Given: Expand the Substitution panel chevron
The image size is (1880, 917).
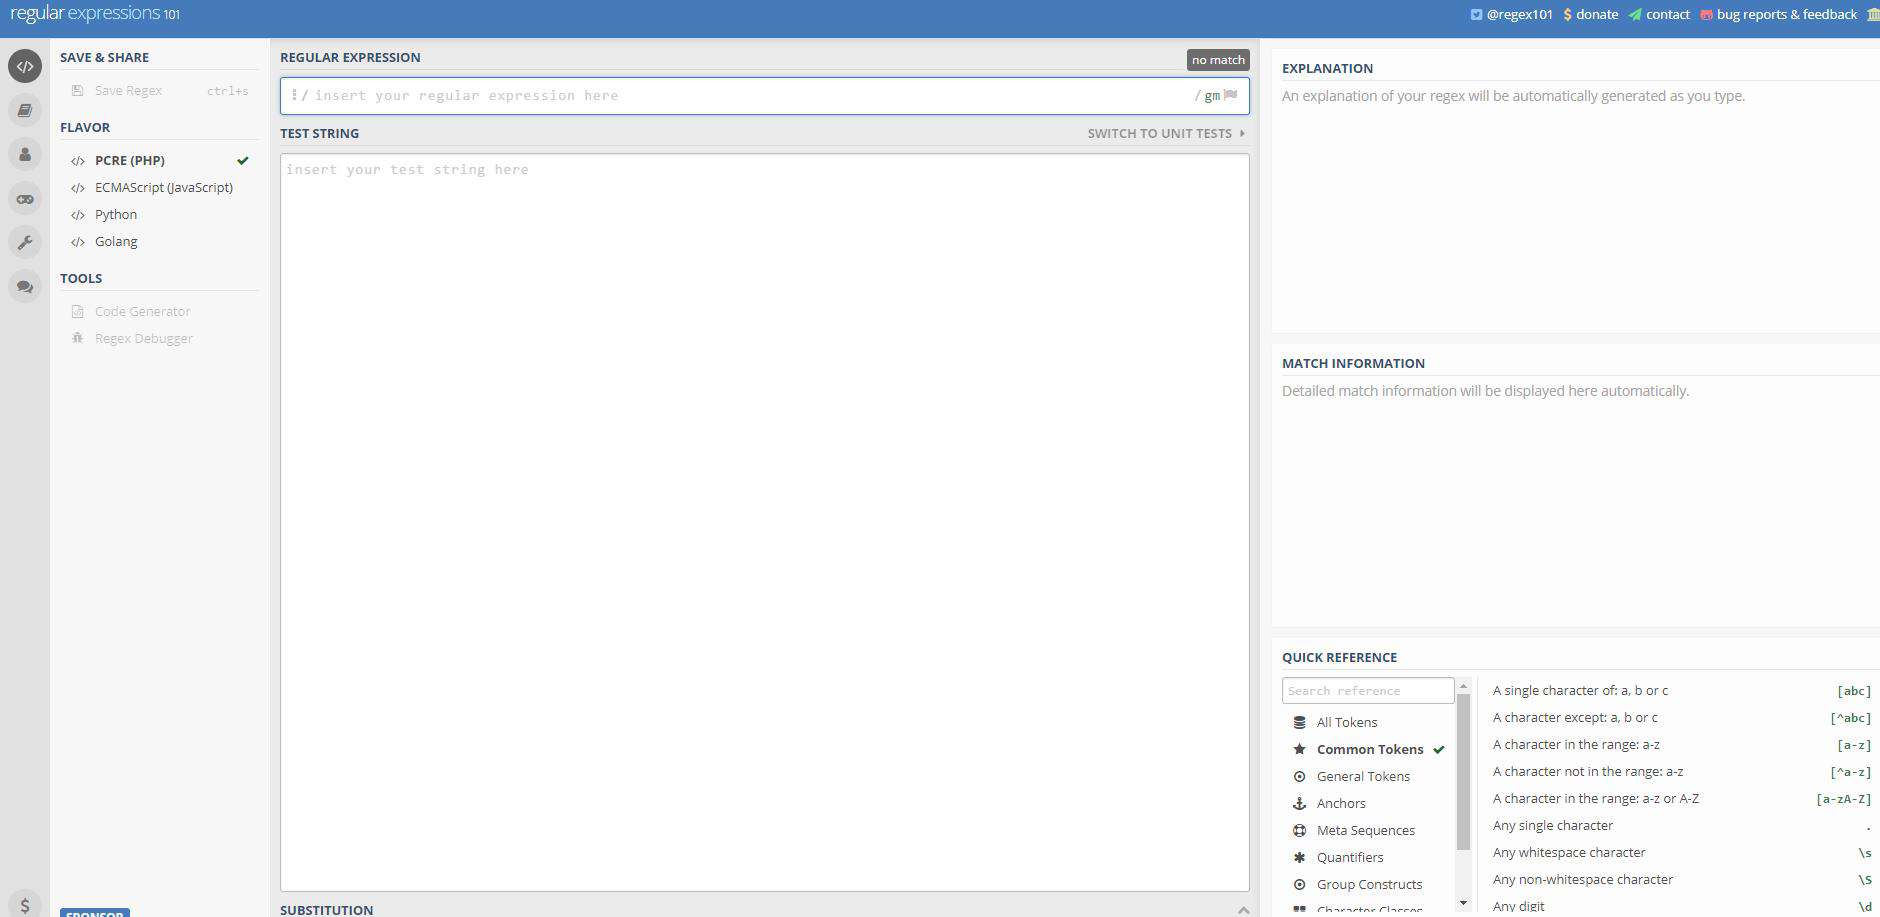Looking at the screenshot, I should [x=1243, y=909].
